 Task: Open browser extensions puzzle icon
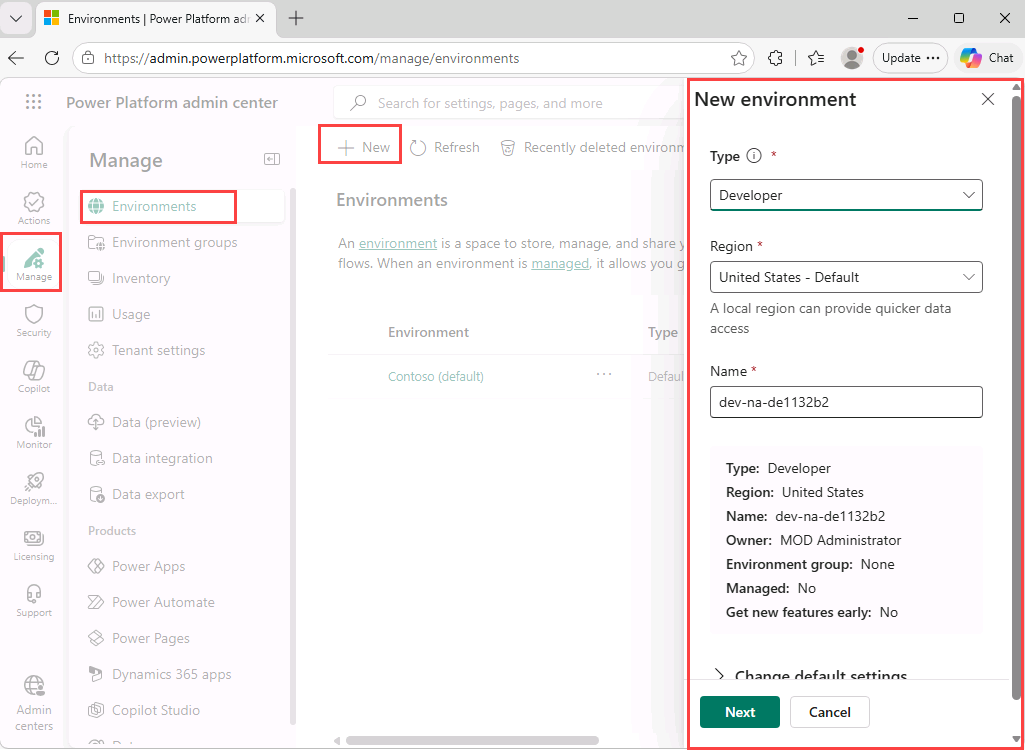(x=775, y=58)
